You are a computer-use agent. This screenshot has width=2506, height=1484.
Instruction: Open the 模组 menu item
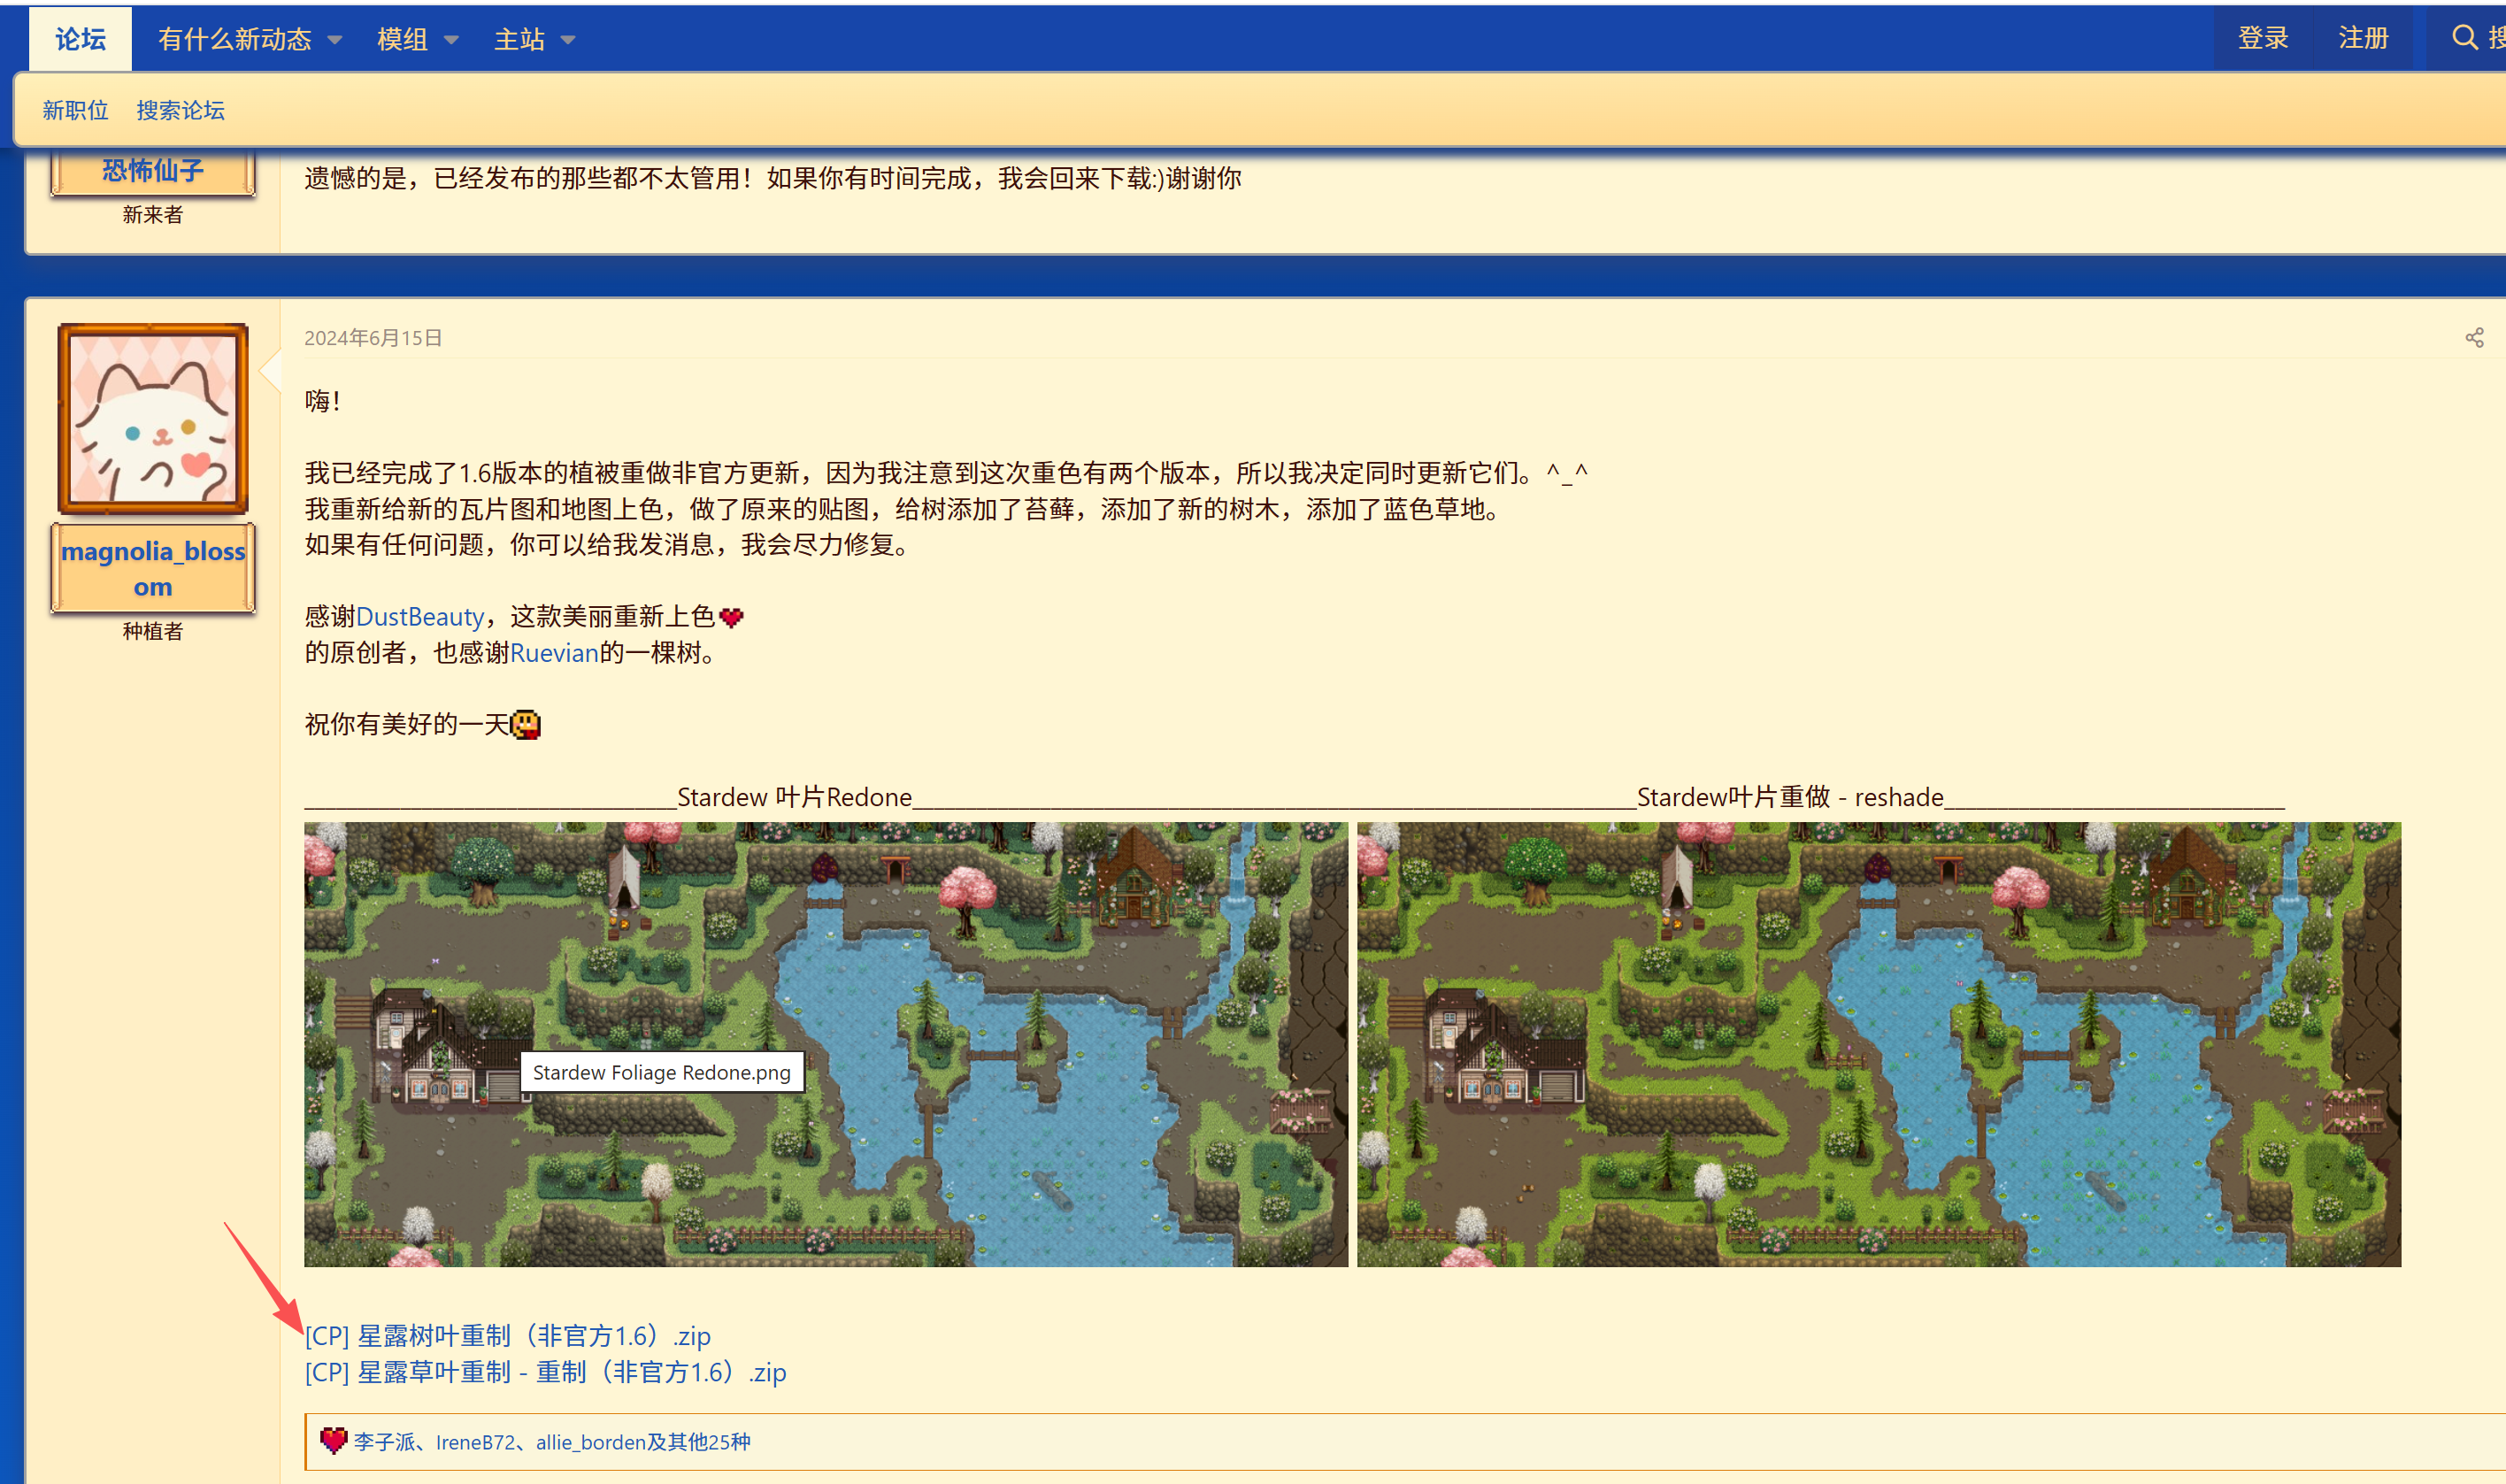(402, 39)
